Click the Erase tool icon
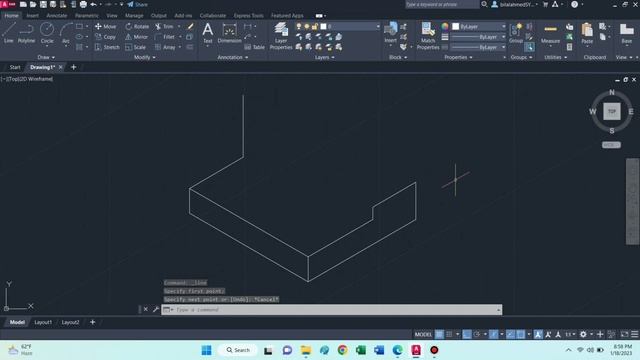The width and height of the screenshot is (640, 360). pyautogui.click(x=190, y=26)
